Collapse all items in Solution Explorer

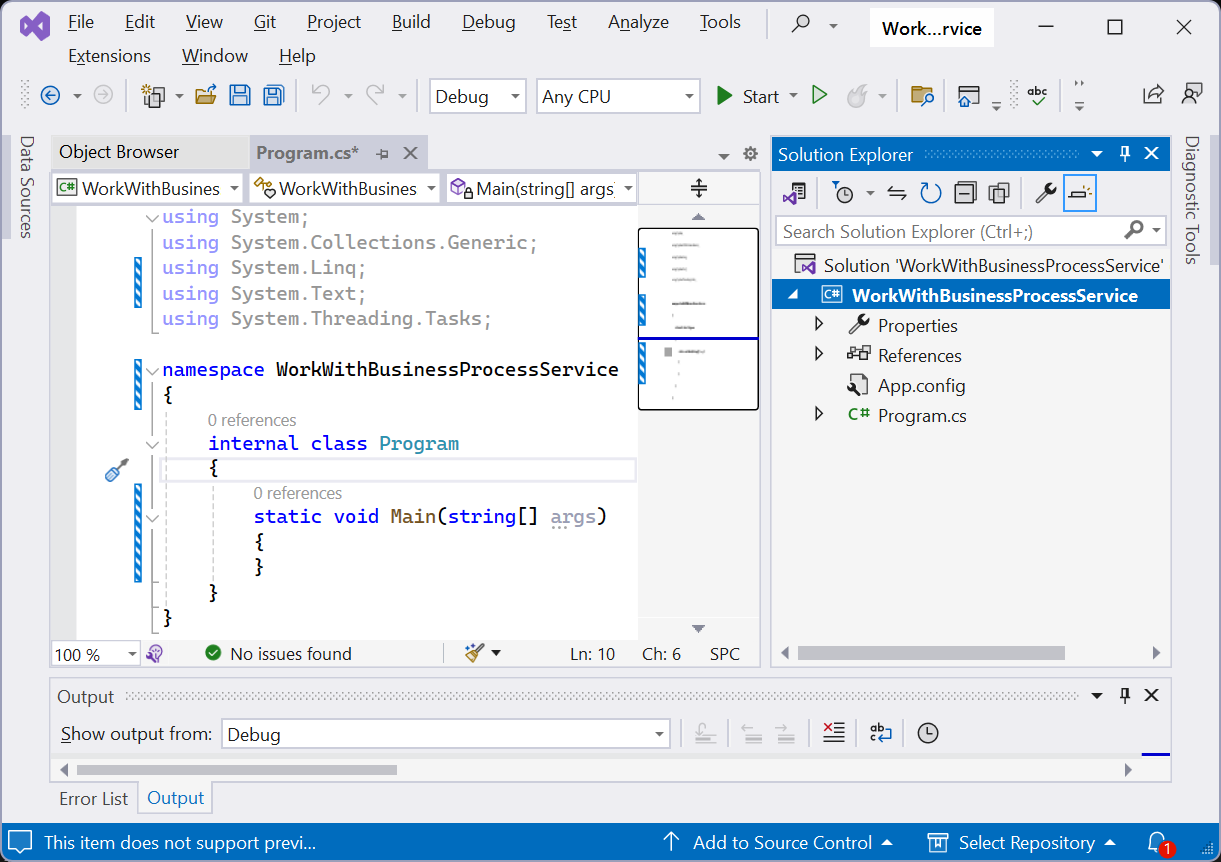click(x=965, y=193)
